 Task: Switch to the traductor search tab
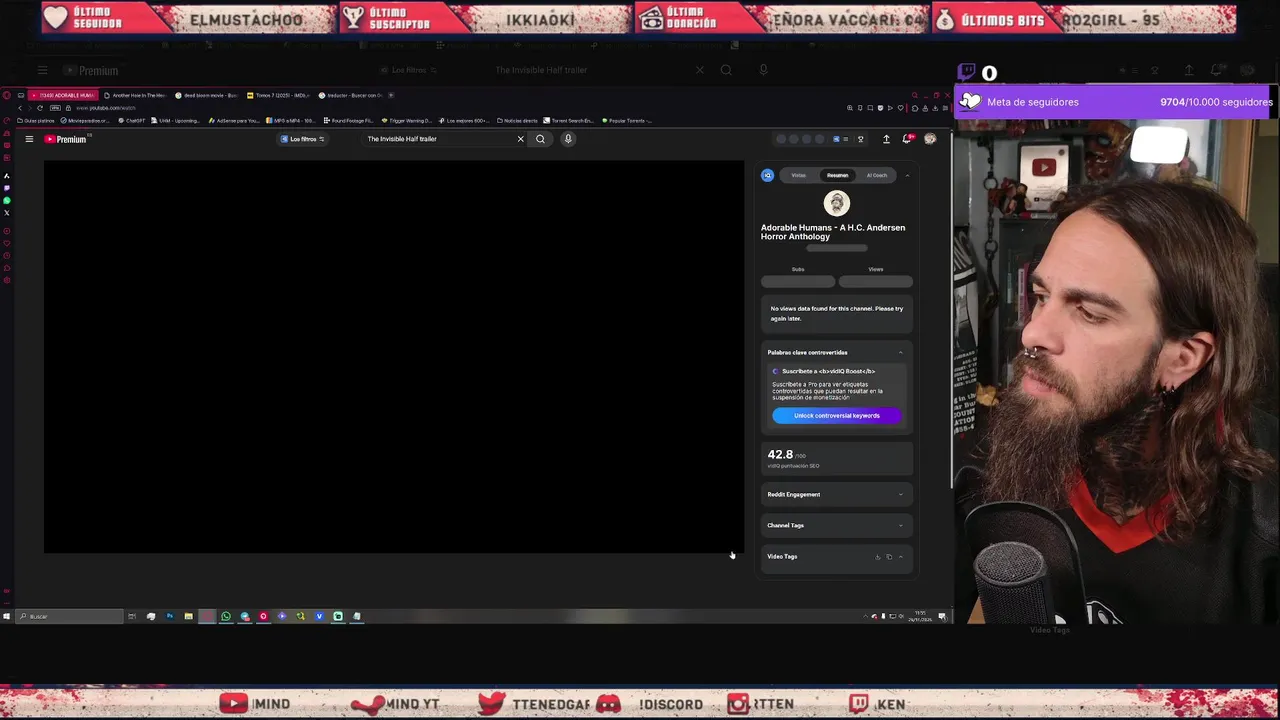[351, 95]
